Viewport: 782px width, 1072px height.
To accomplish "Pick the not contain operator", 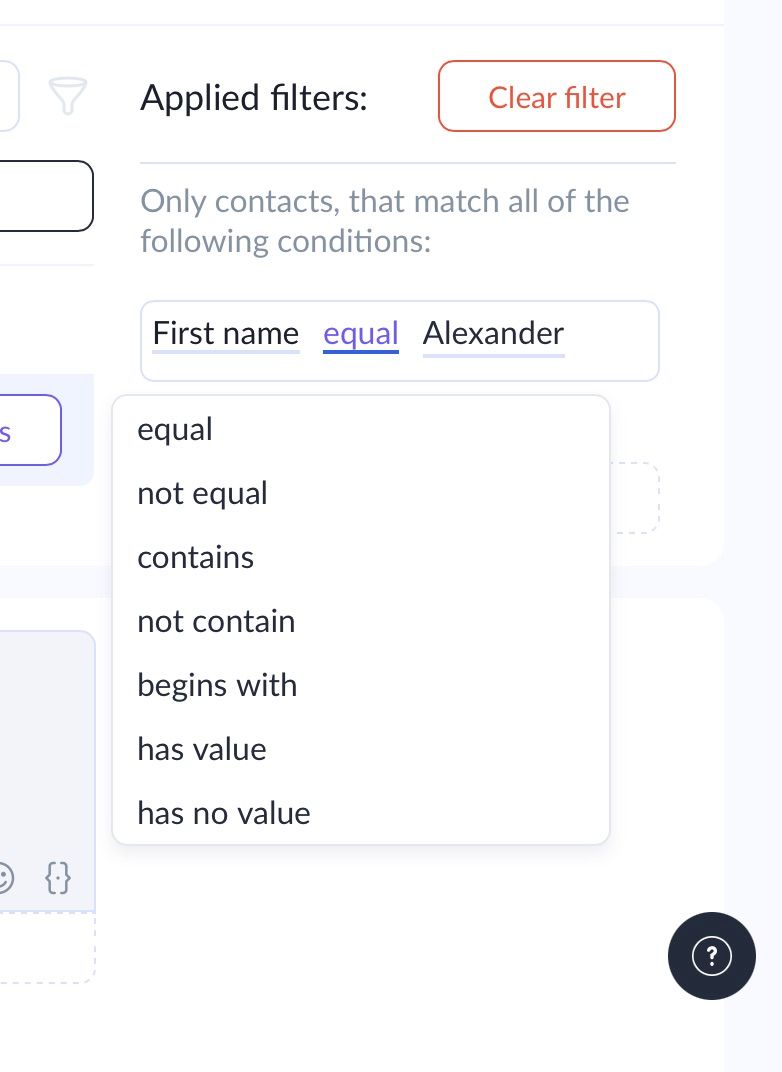I will pos(216,622).
